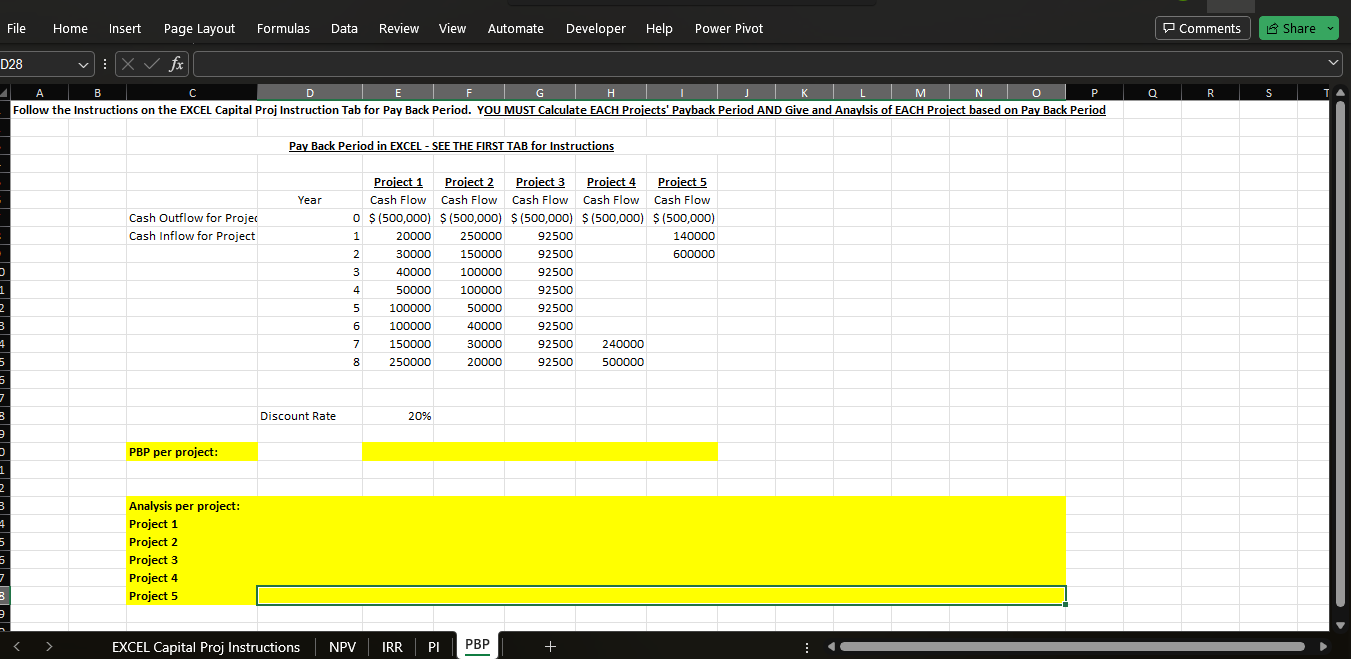Switch to the NPV sheet tab
1351x659 pixels.
click(x=342, y=646)
